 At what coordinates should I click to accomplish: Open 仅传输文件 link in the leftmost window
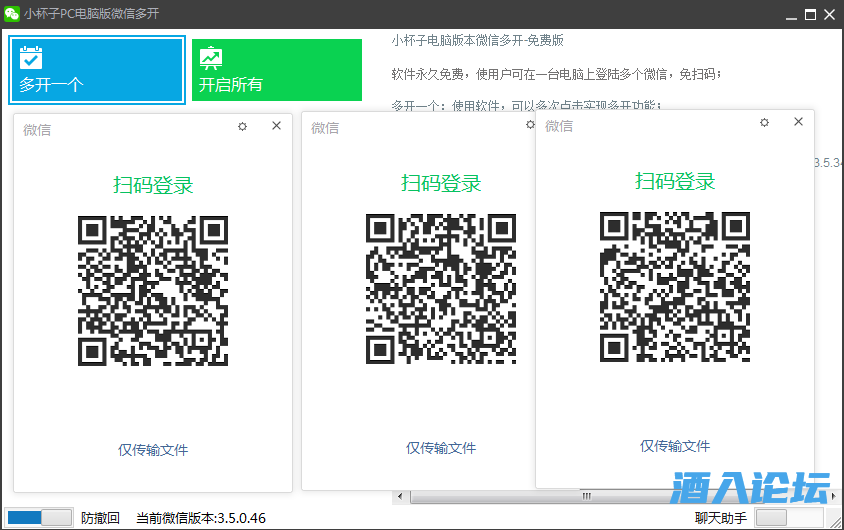tap(153, 450)
